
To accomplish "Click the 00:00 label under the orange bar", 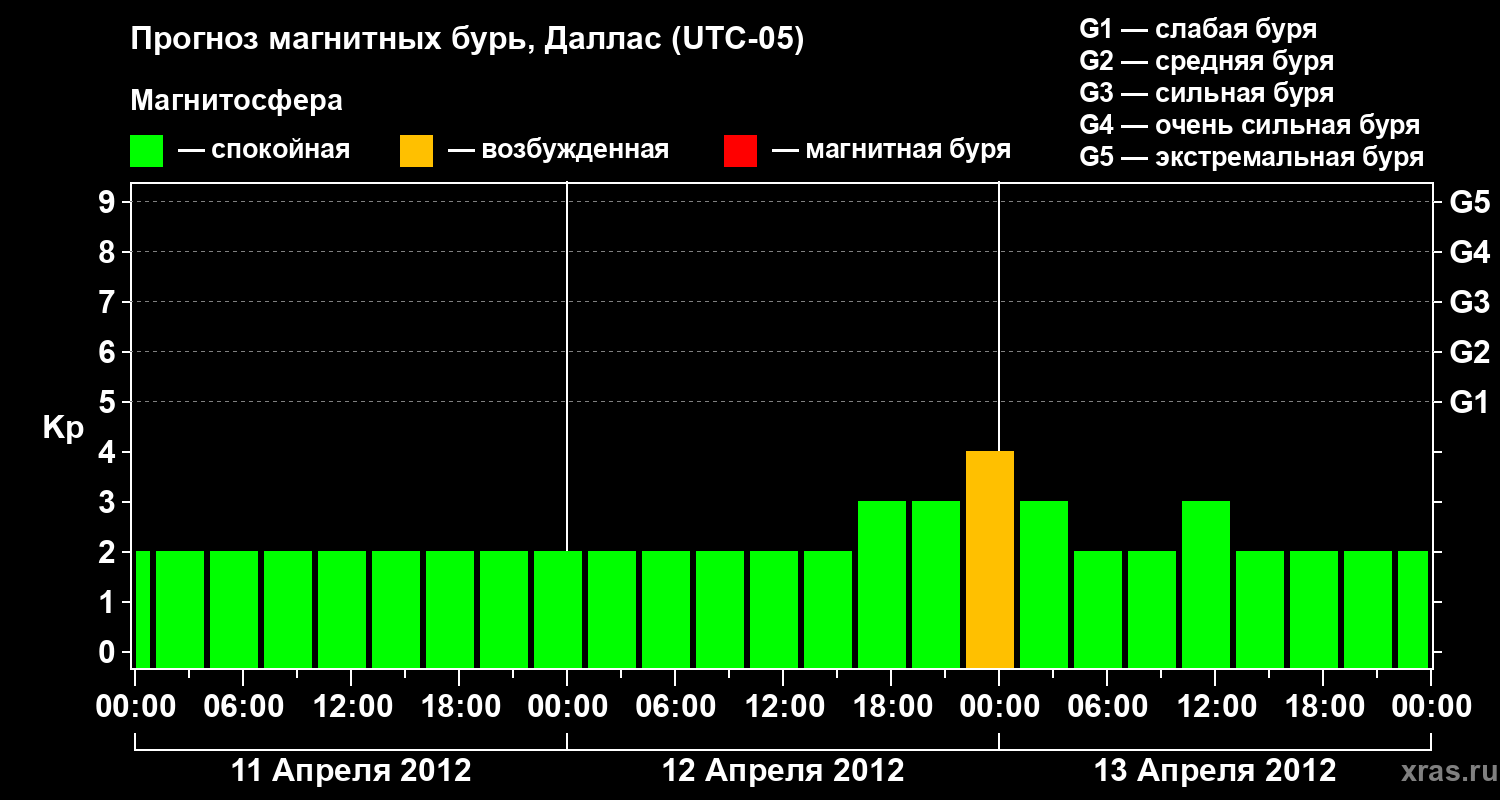I will (x=999, y=707).
